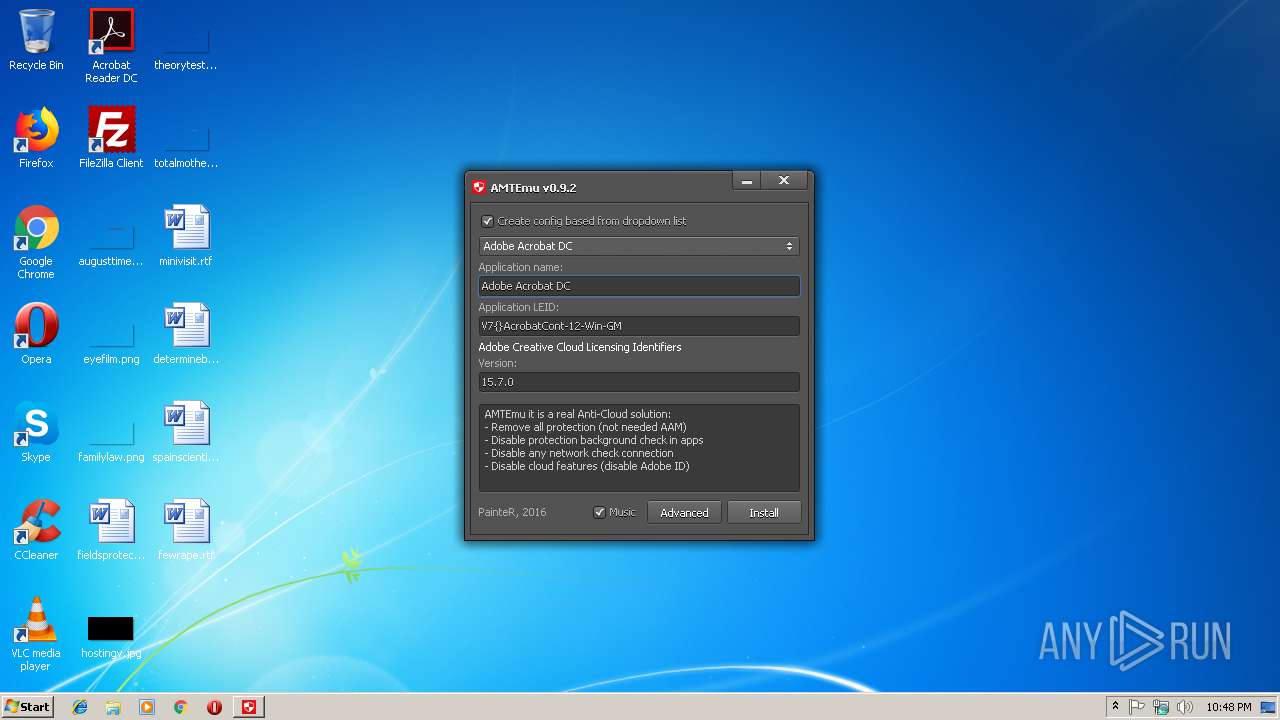Click the Application LEID input field

click(639, 326)
